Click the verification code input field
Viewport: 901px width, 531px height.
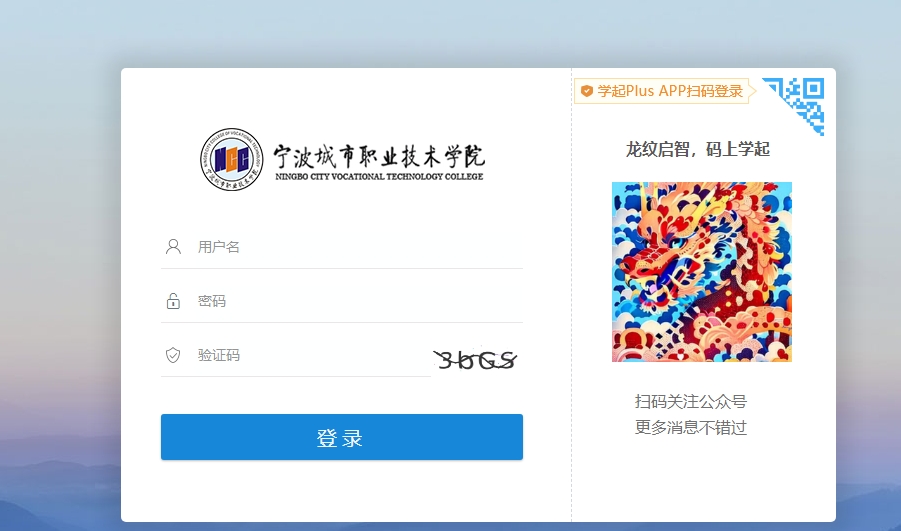tap(296, 355)
